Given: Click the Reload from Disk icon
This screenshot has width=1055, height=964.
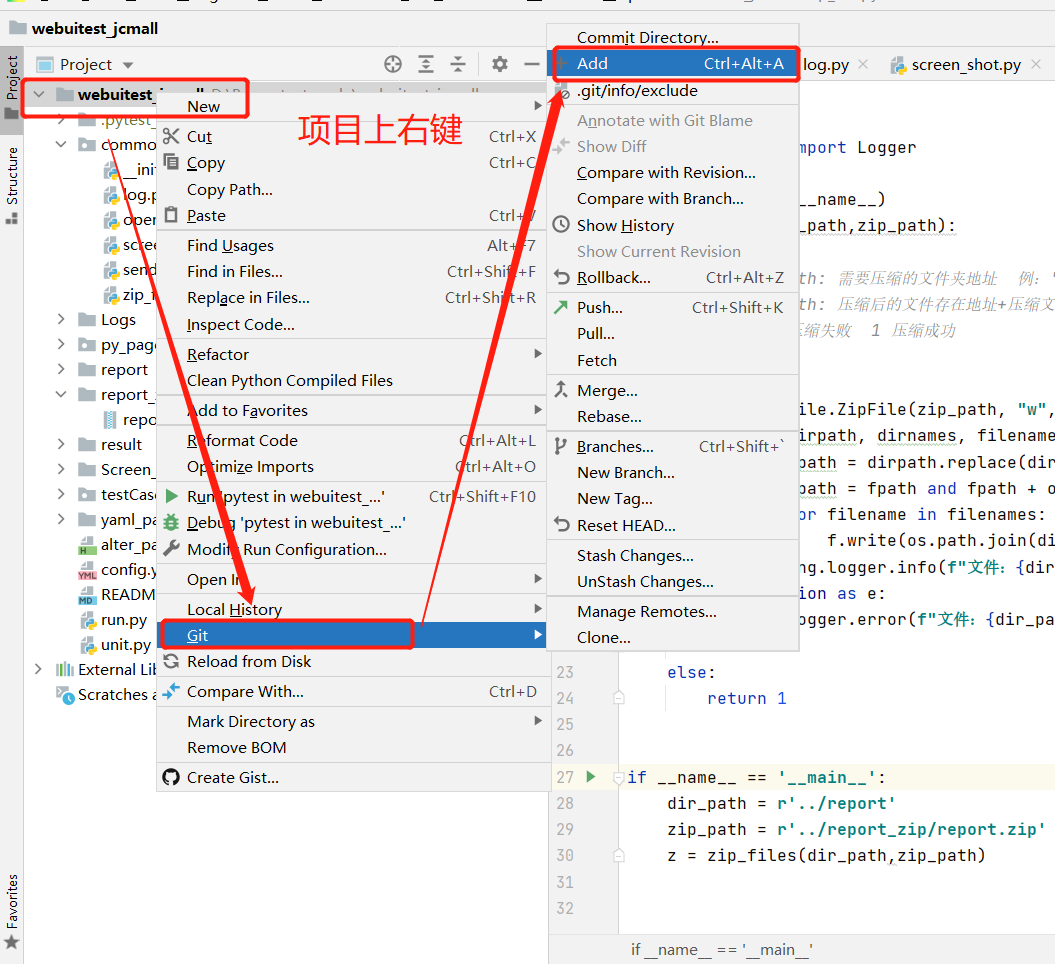Looking at the screenshot, I should 172,661.
